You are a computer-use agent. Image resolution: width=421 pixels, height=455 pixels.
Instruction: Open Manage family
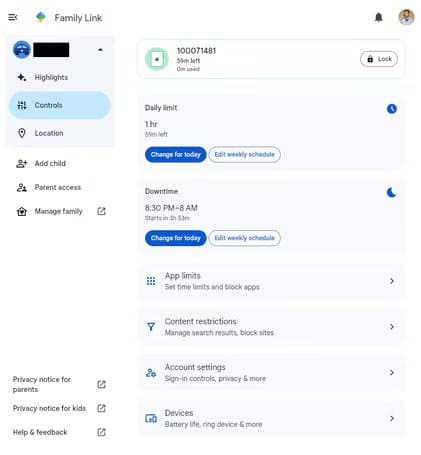tap(59, 211)
